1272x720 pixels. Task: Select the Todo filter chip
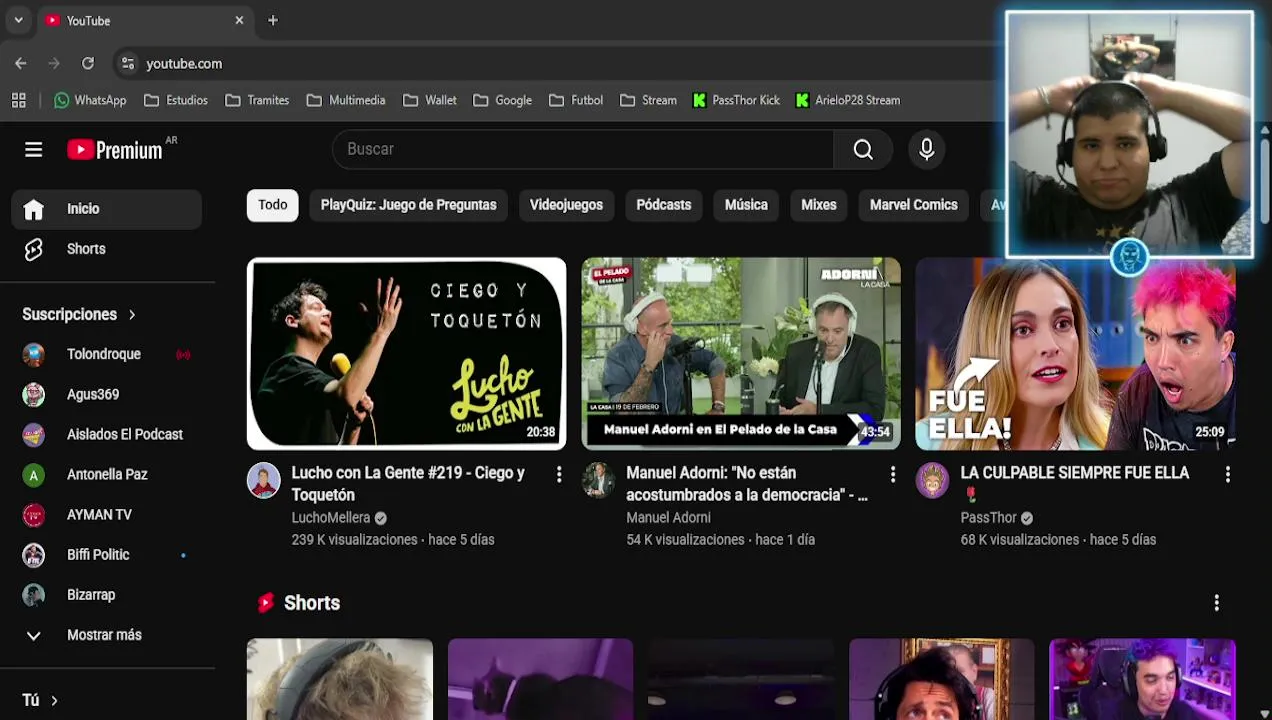pyautogui.click(x=273, y=205)
